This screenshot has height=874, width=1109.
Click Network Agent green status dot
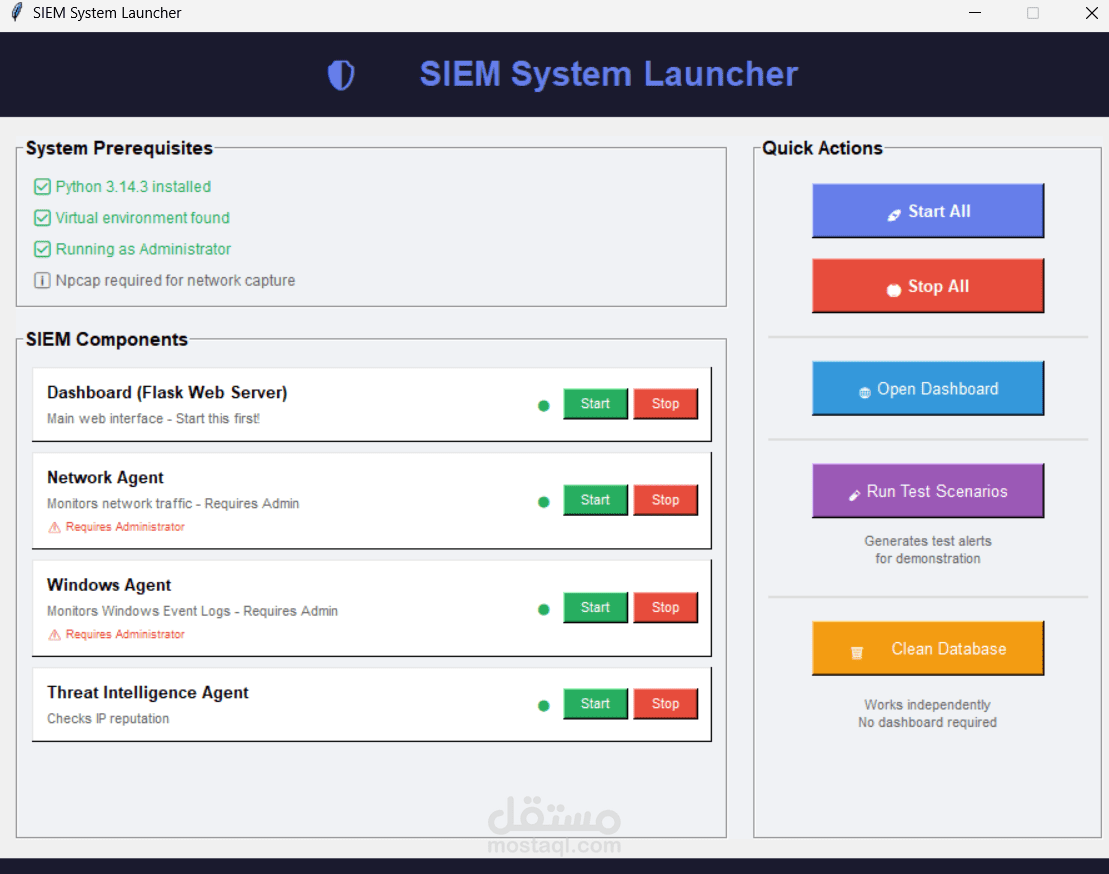543,501
